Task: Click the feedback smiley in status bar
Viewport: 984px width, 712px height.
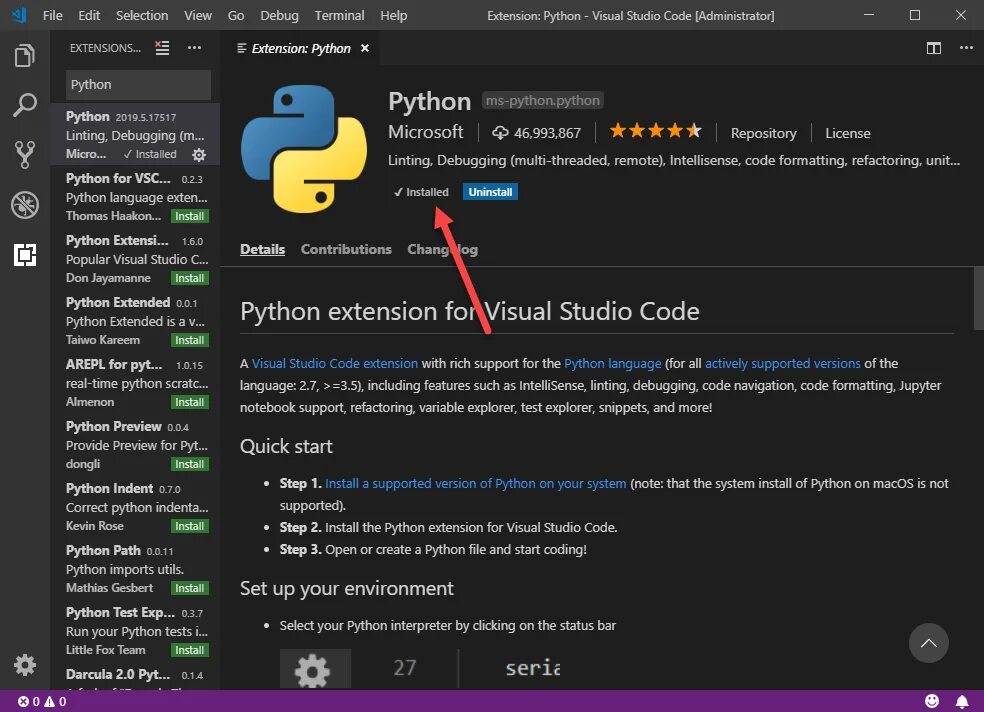Action: (932, 701)
